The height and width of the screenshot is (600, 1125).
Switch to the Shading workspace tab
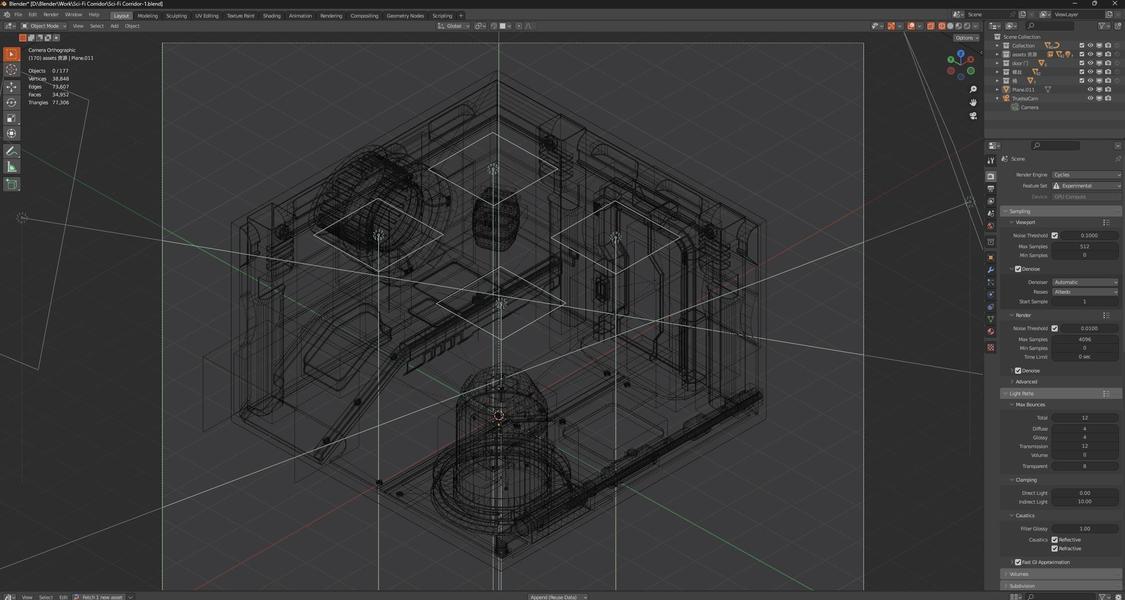272,15
